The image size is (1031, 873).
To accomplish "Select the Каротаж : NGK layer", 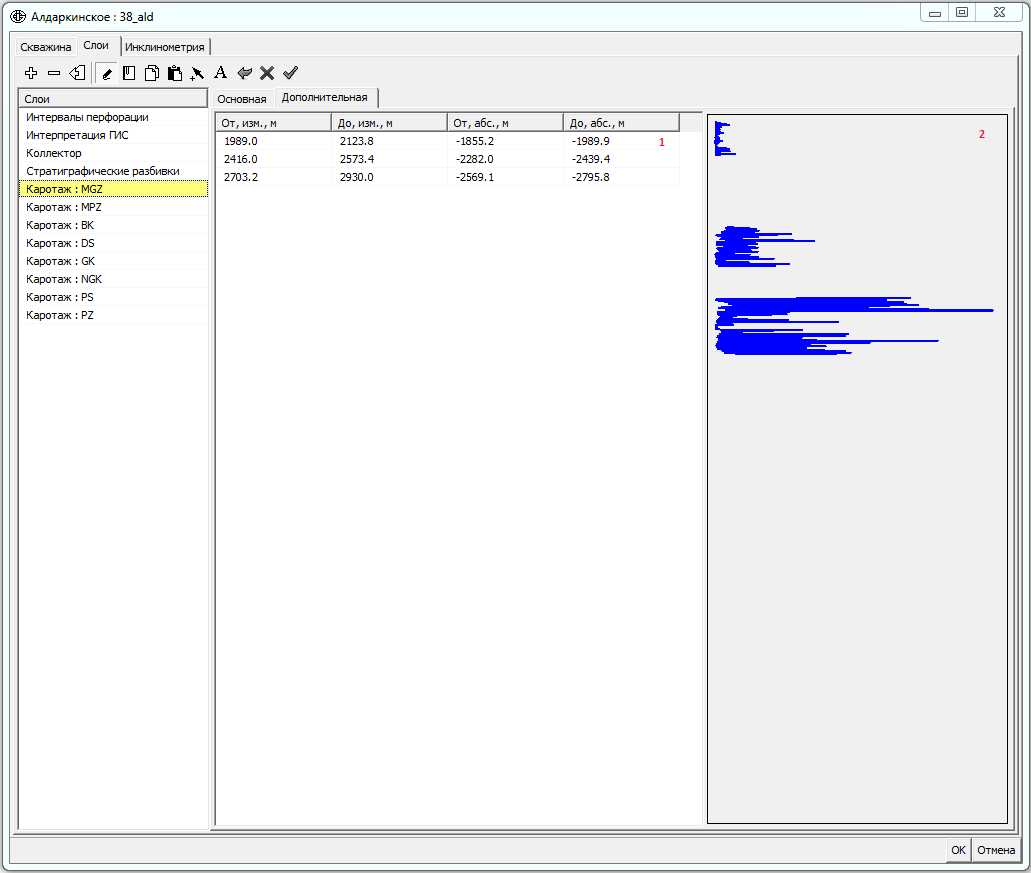I will pos(113,279).
